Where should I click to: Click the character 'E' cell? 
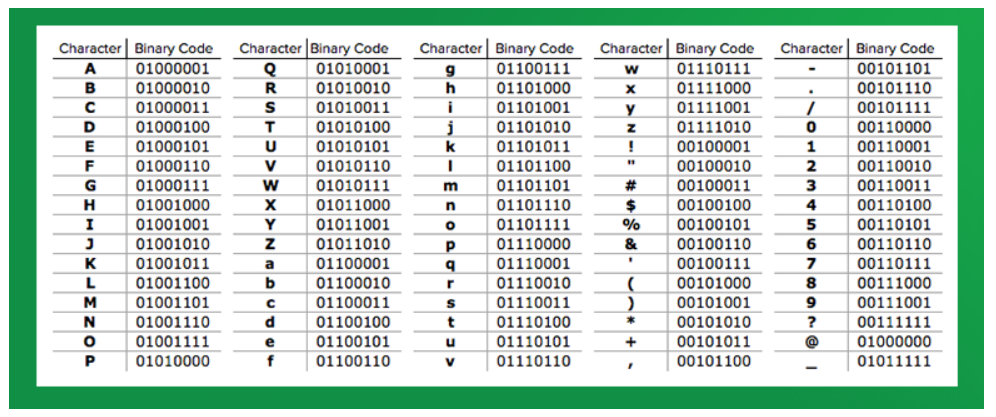(x=90, y=147)
